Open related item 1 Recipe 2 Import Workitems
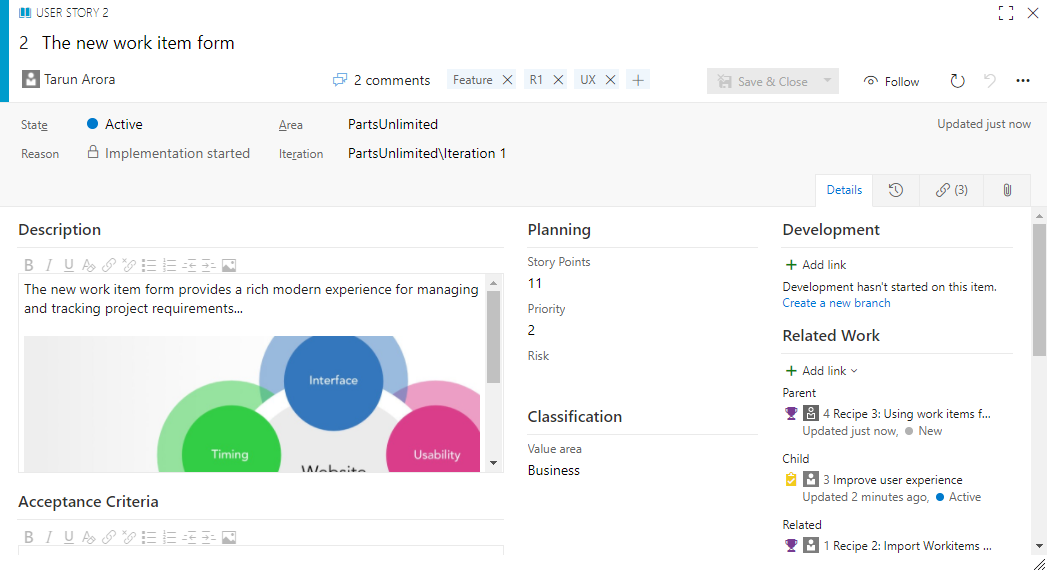The width and height of the screenshot is (1047, 570). (x=907, y=546)
